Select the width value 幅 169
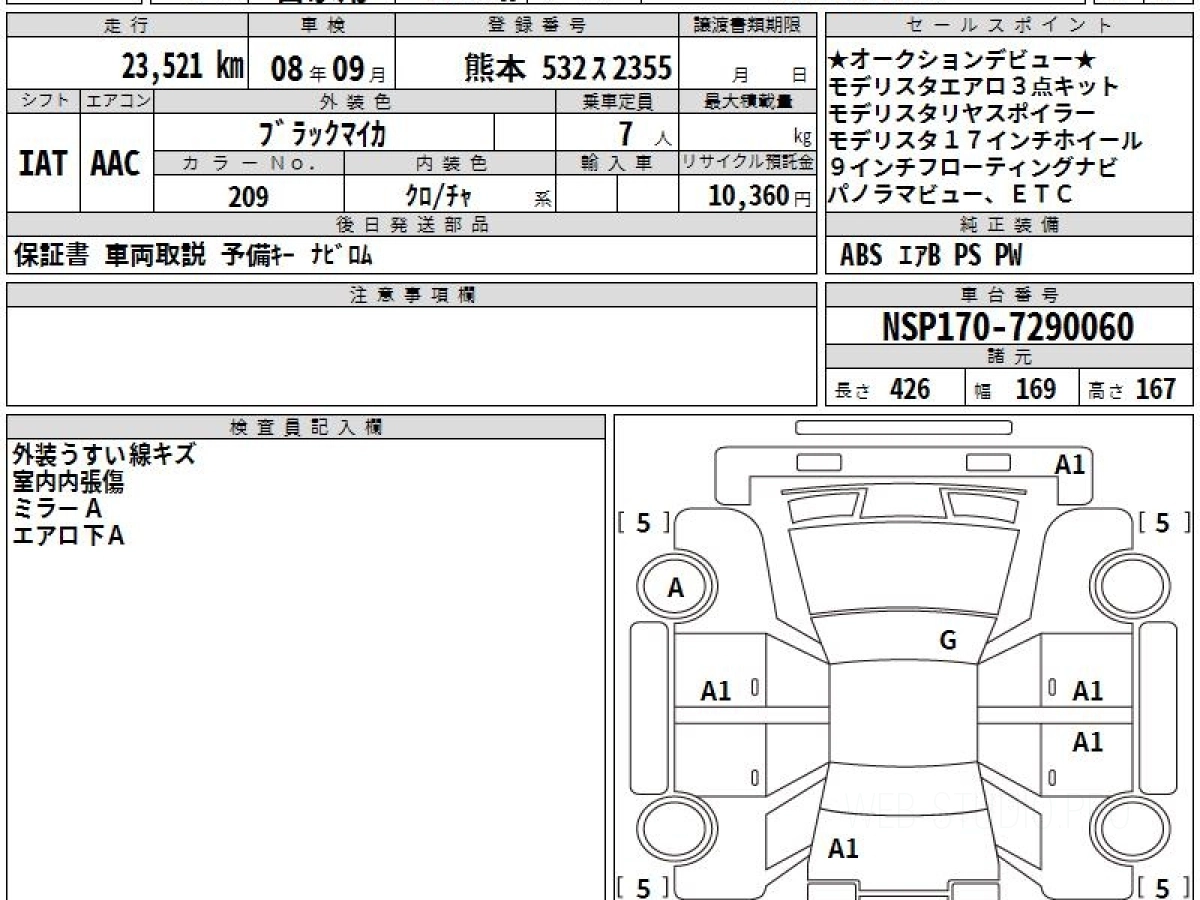Screen dimensions: 1200x900 click(1016, 389)
